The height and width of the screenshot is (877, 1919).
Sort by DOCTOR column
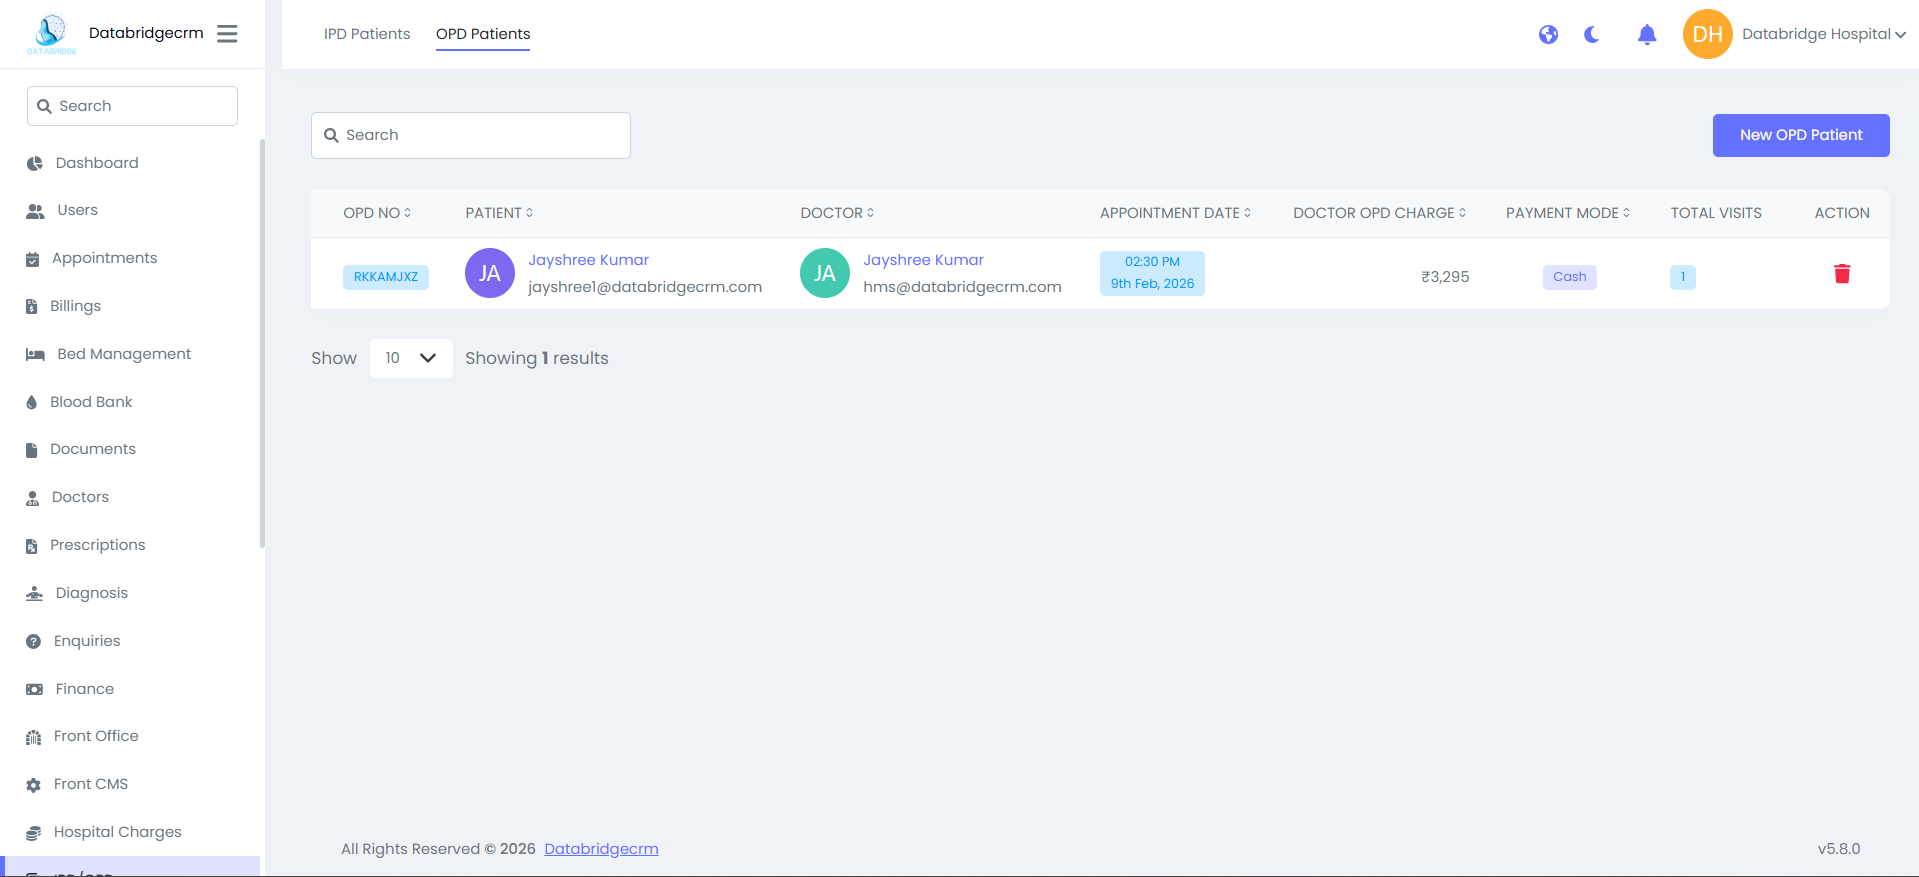tap(837, 213)
